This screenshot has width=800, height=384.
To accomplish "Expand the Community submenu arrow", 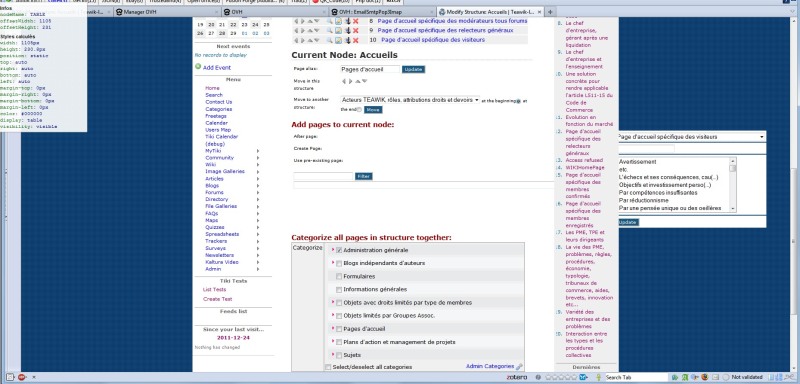I will tap(258, 158).
